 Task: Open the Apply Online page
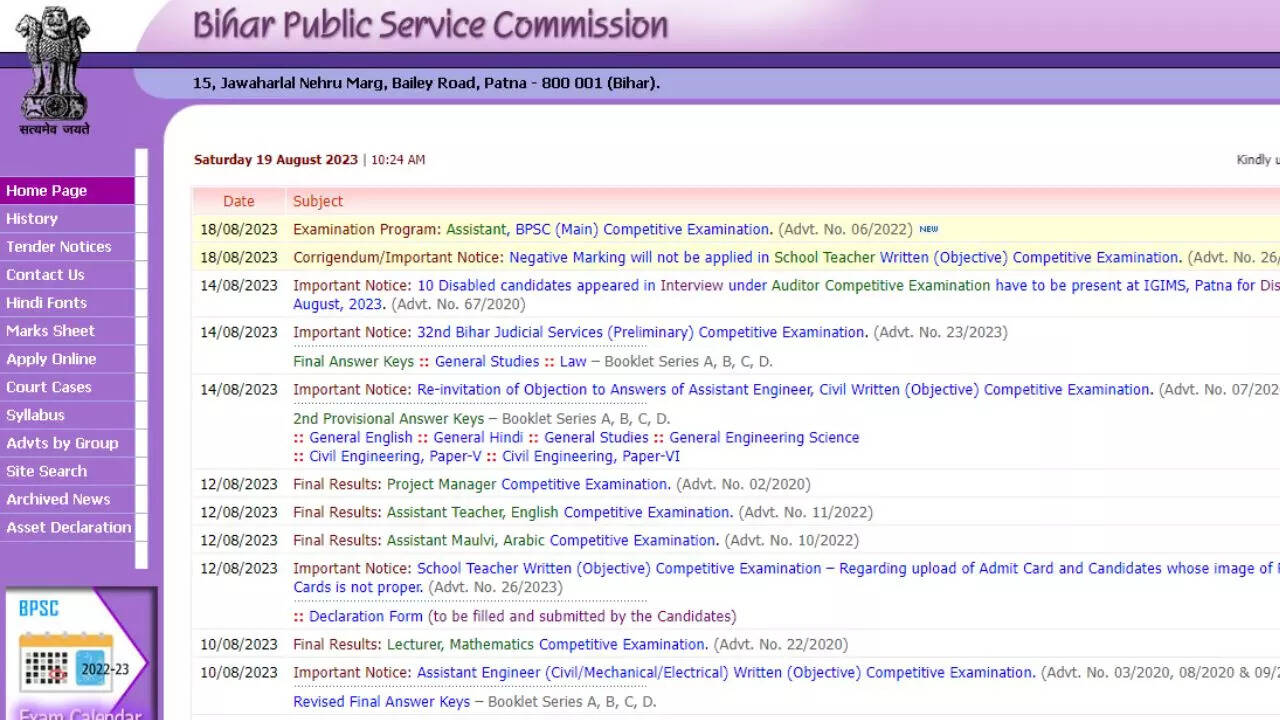pos(52,359)
